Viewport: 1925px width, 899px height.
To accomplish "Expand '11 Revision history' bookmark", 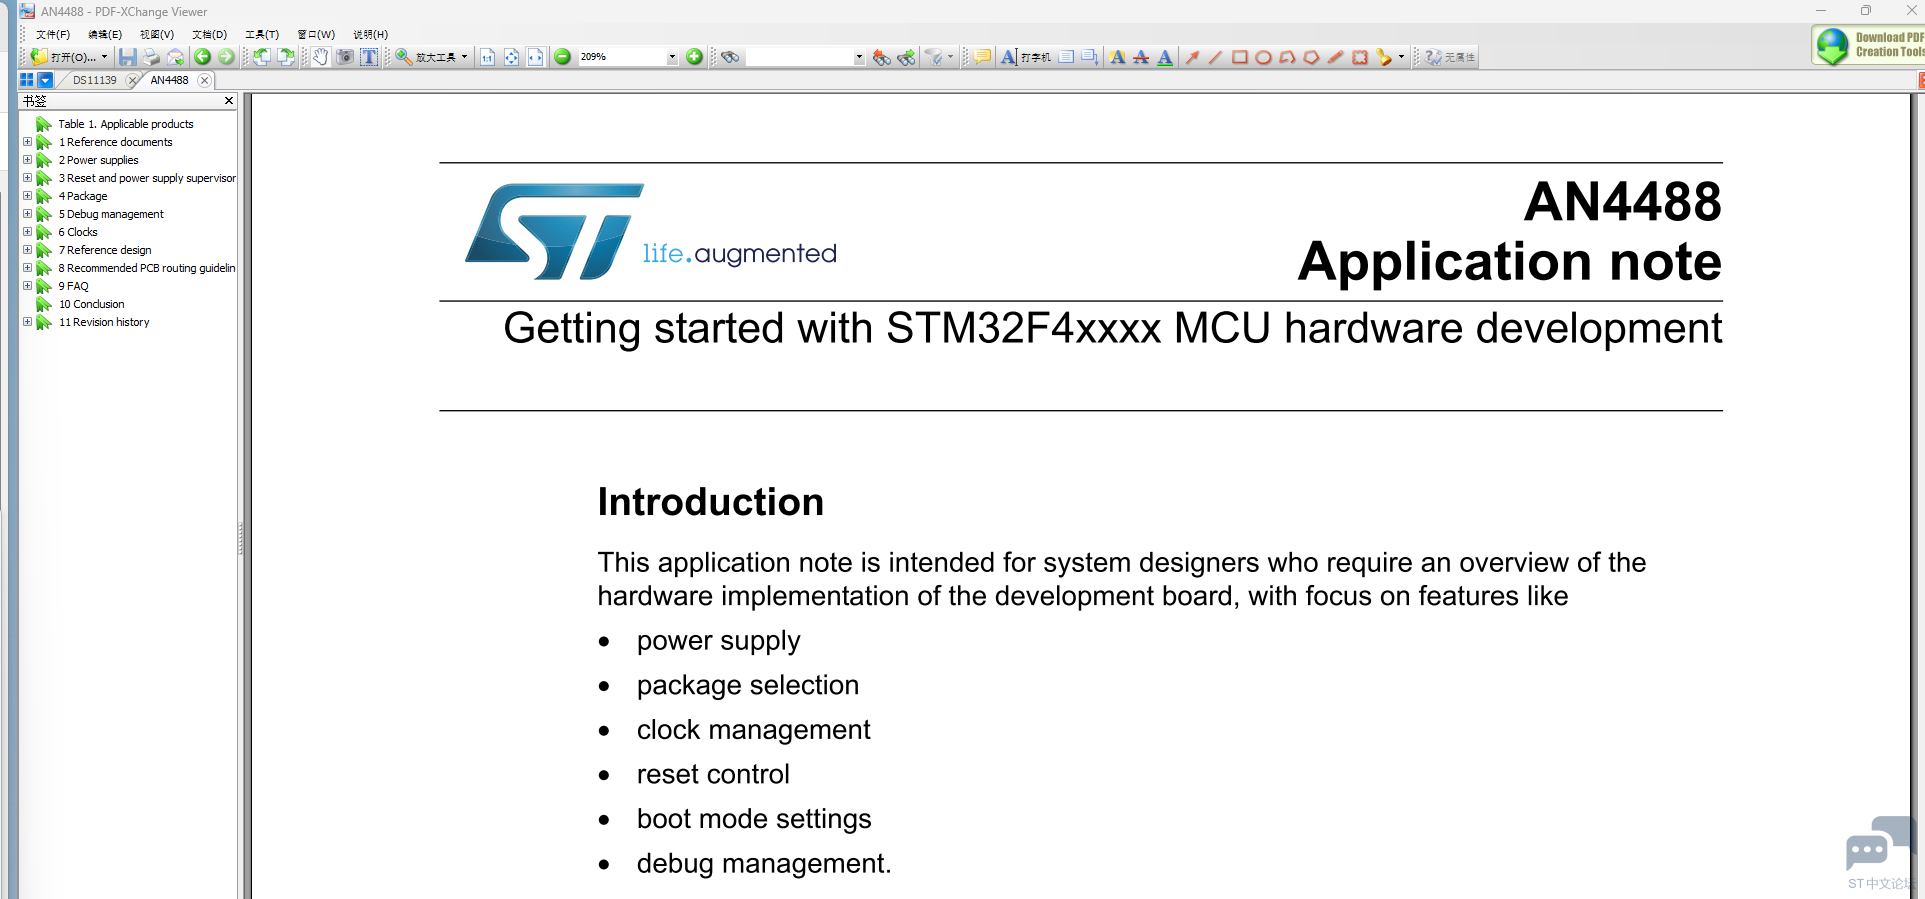I will (28, 322).
